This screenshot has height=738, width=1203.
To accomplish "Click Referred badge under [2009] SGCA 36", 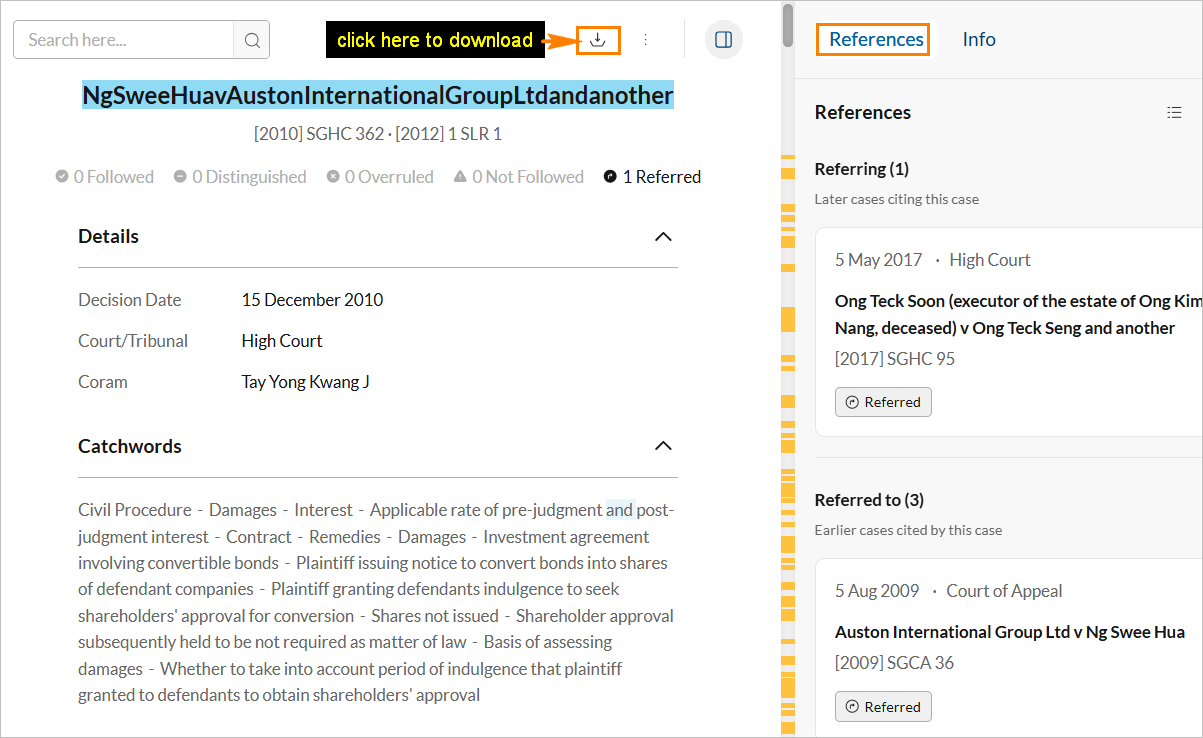I will point(883,706).
